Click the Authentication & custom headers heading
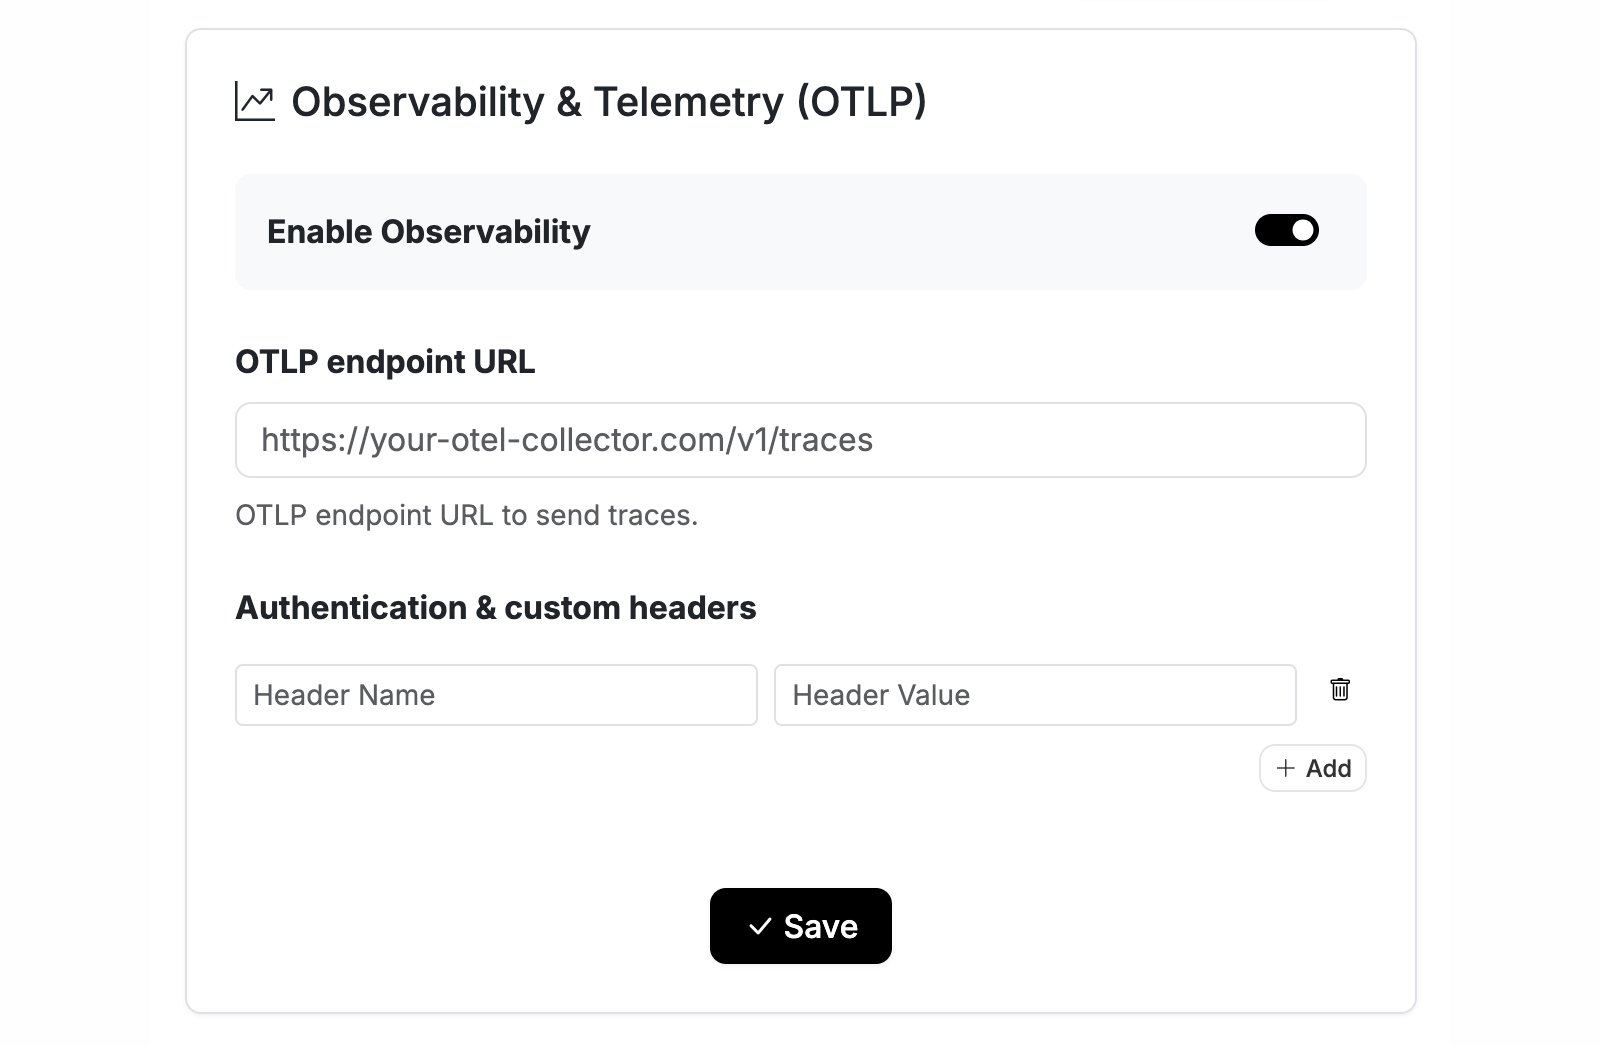This screenshot has height=1046, width=1600. tap(495, 607)
